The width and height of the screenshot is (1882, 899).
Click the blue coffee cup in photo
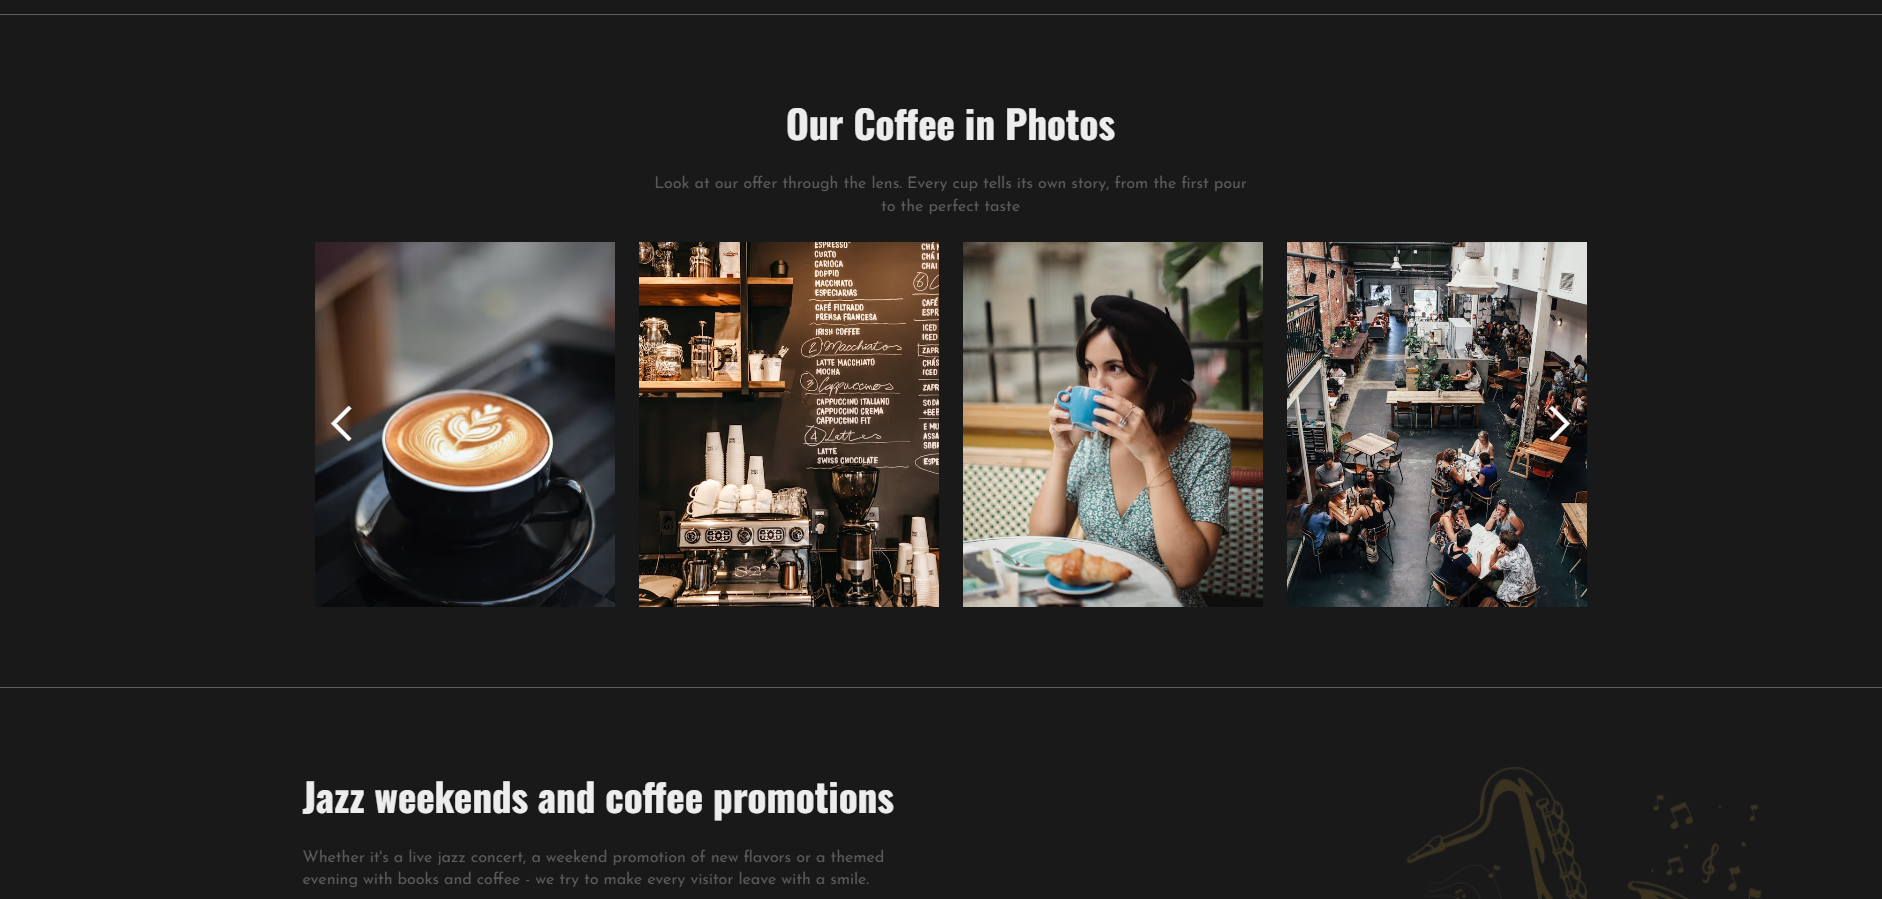1082,408
